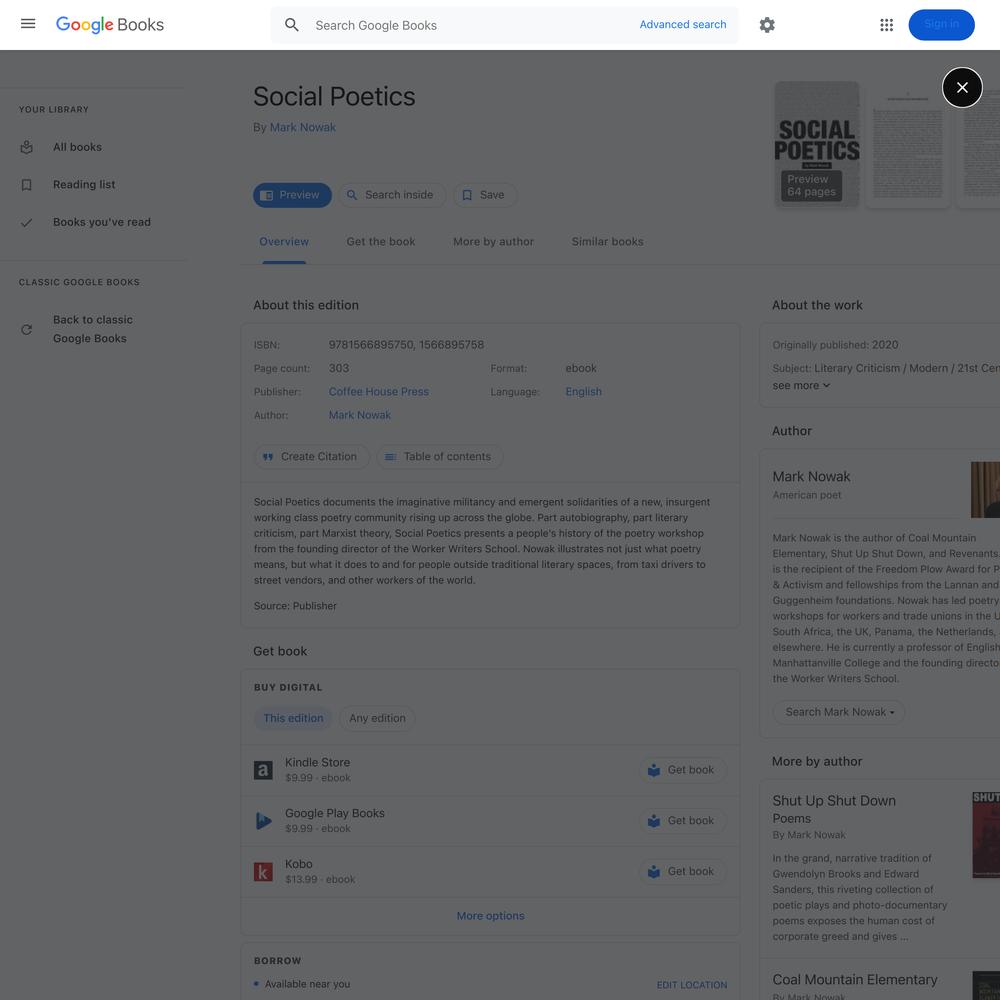This screenshot has width=1000, height=1000.
Task: Click Shut Up Shut Down cover thumbnail
Action: click(x=986, y=835)
